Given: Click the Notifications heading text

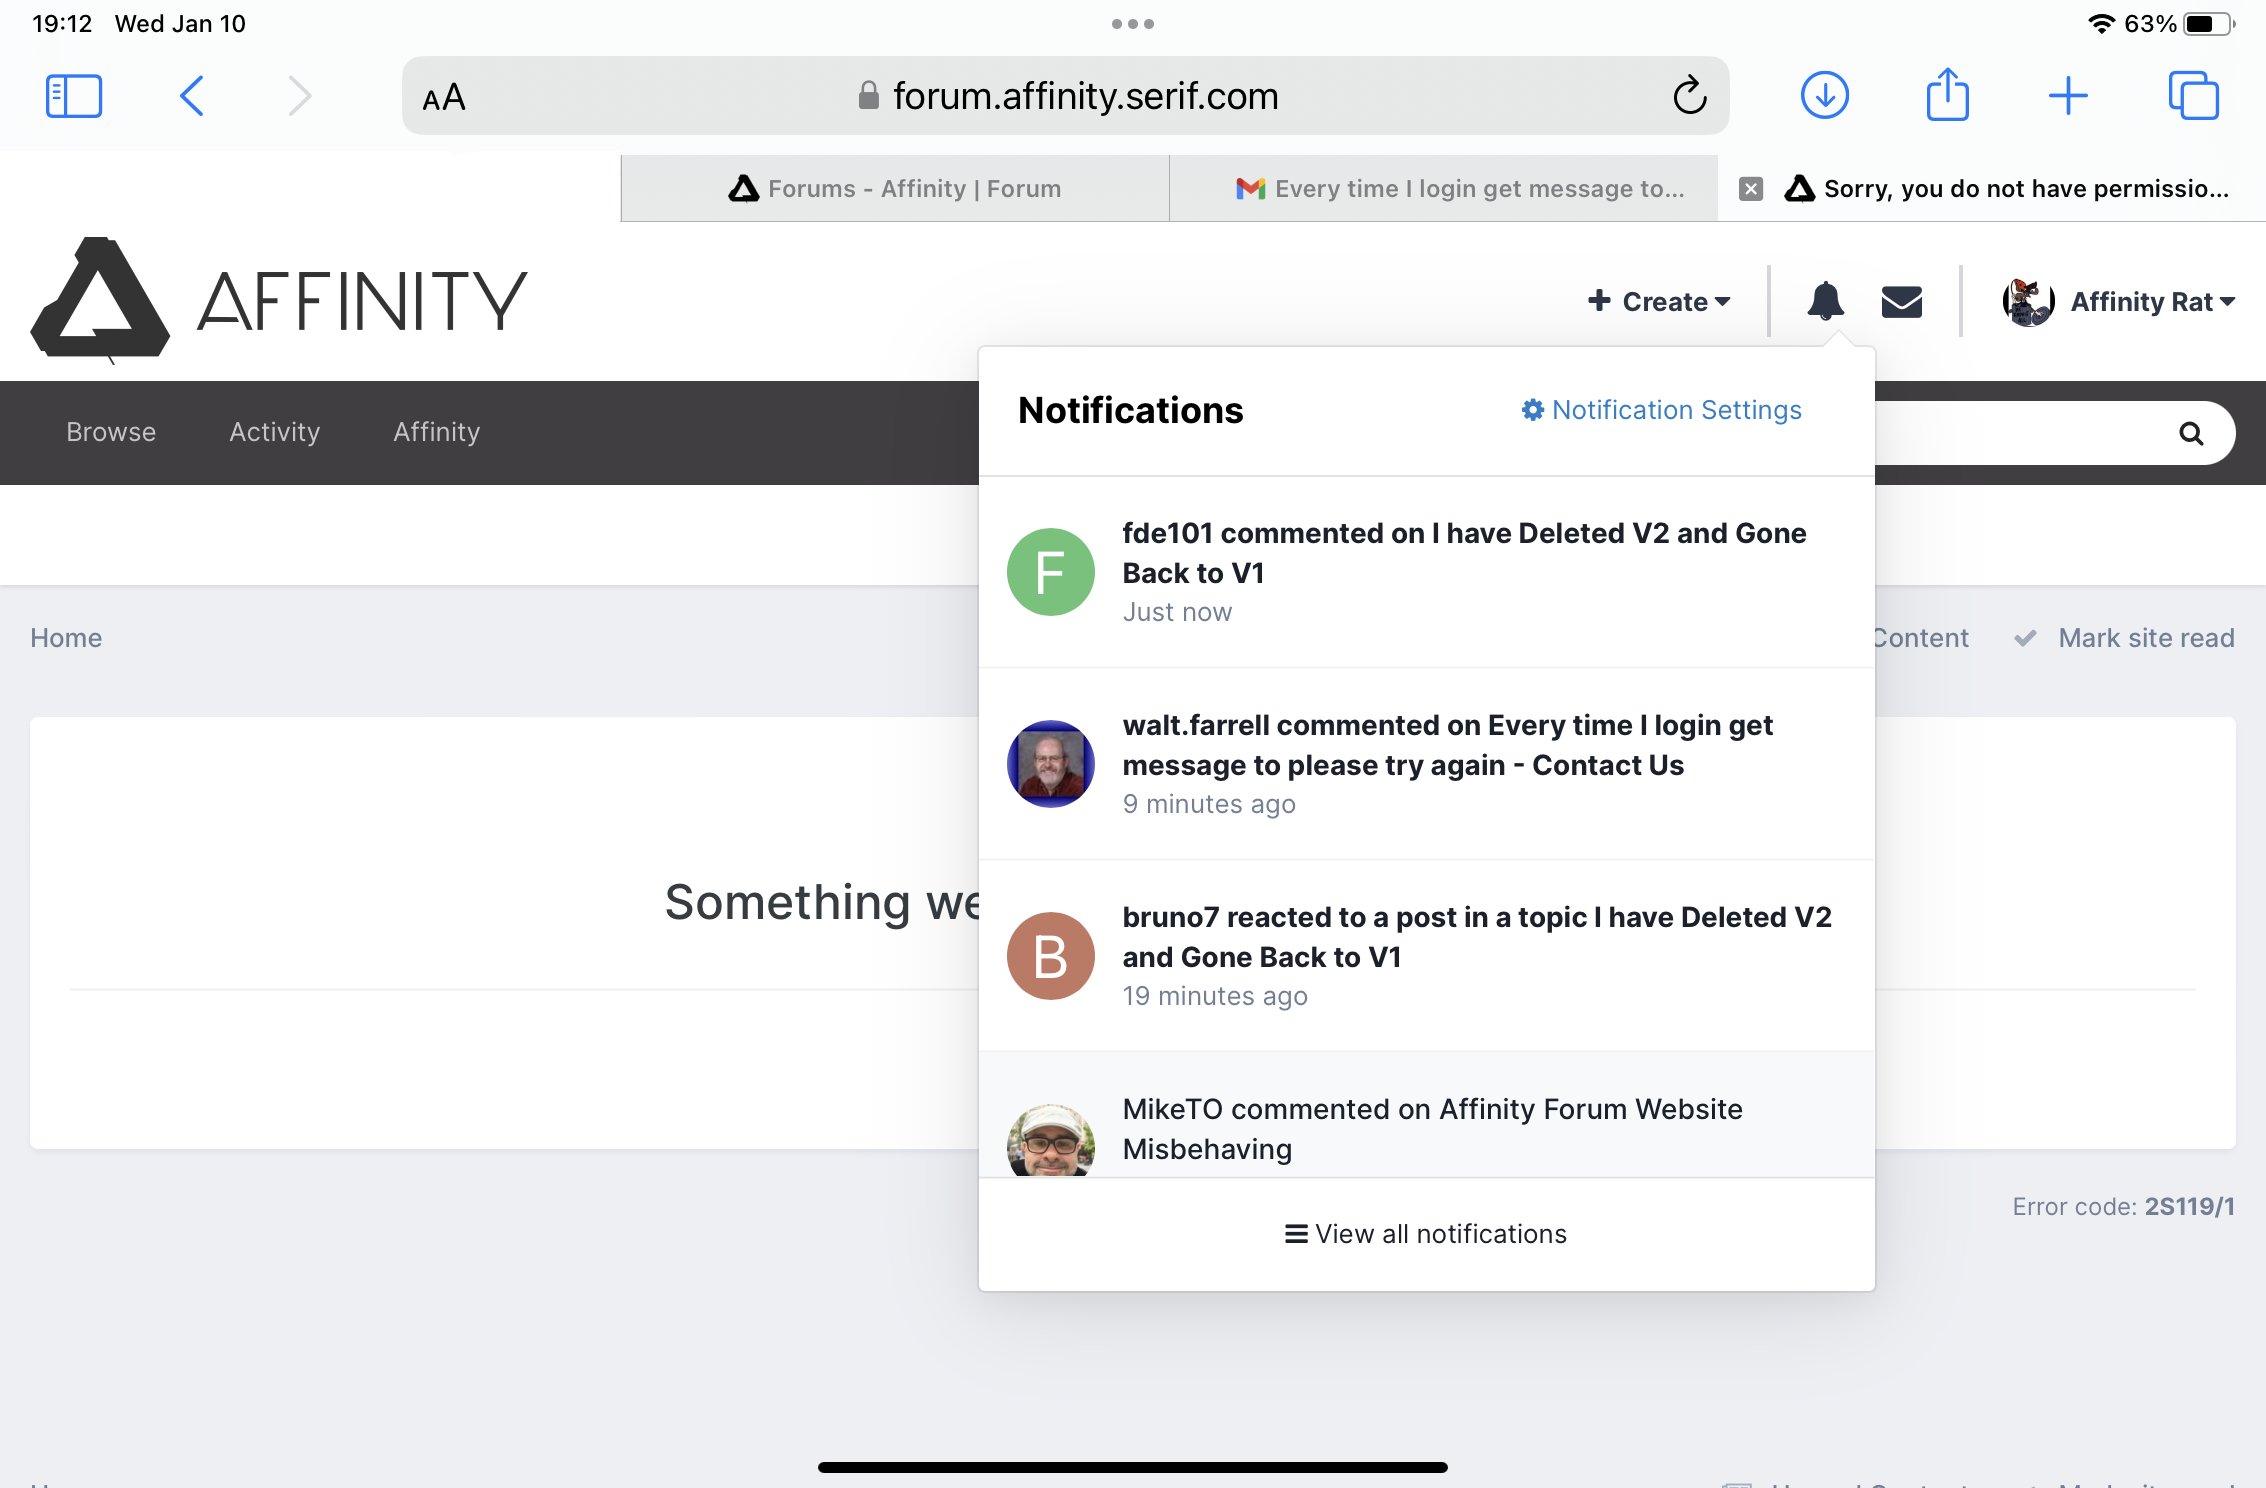Looking at the screenshot, I should pyautogui.click(x=1130, y=410).
